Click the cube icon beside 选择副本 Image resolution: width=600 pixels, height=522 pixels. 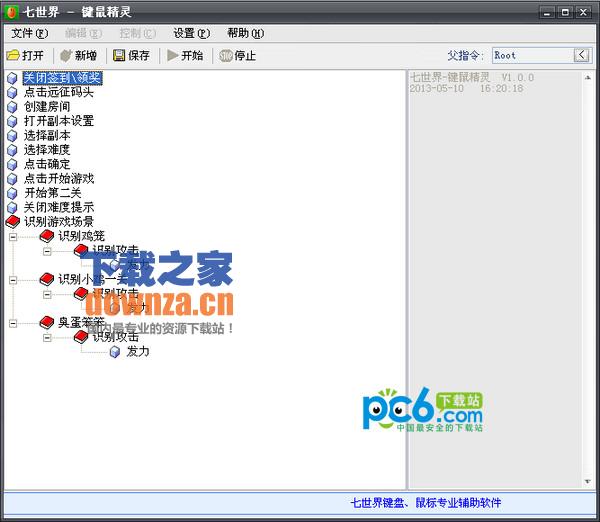12,136
